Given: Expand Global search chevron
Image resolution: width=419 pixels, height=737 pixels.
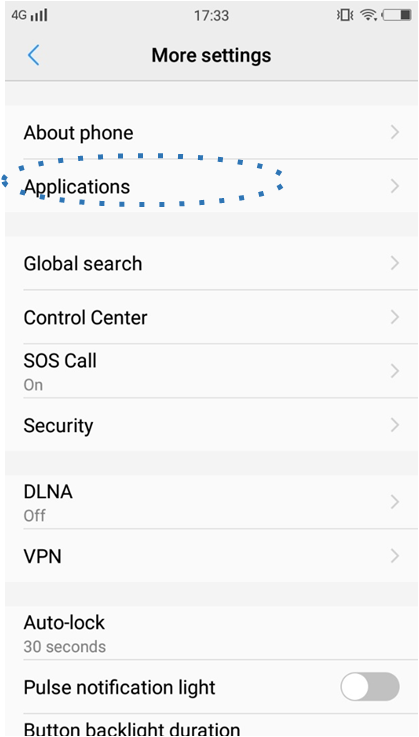Looking at the screenshot, I should (x=395, y=263).
